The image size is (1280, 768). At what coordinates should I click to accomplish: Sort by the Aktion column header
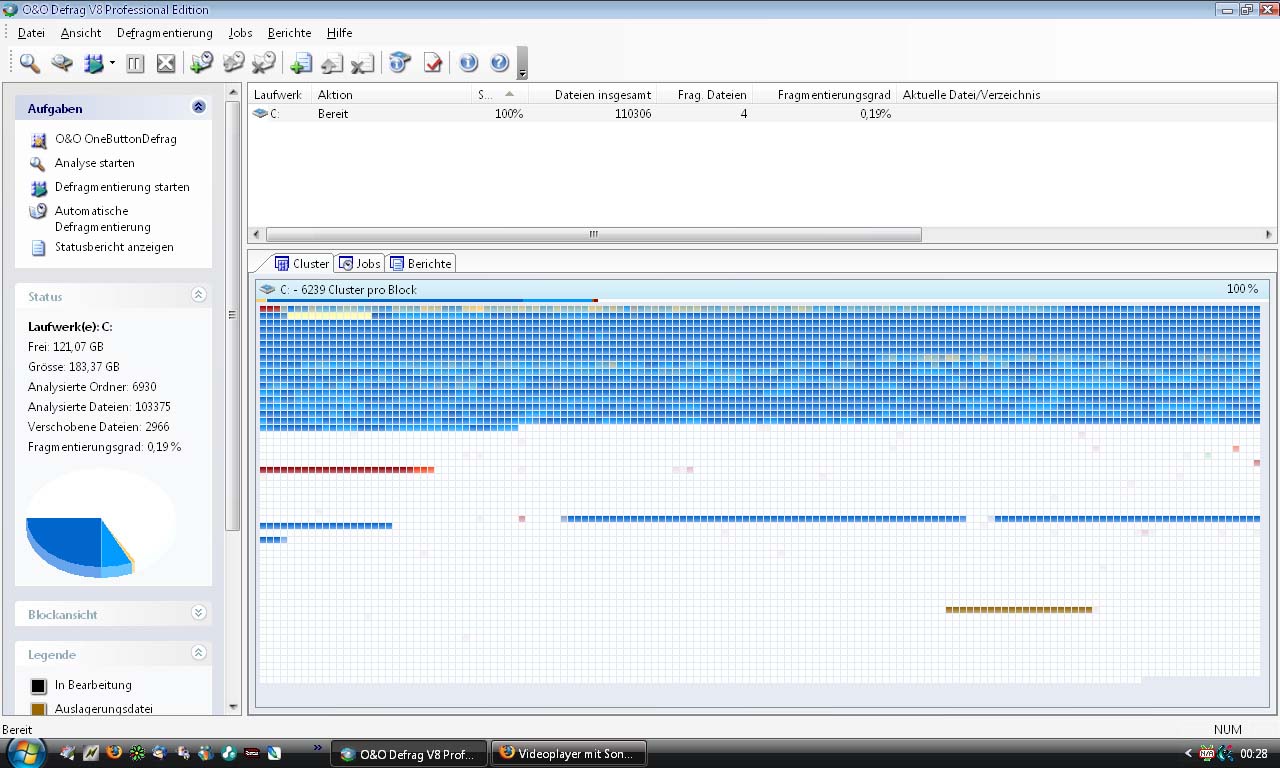click(x=392, y=95)
